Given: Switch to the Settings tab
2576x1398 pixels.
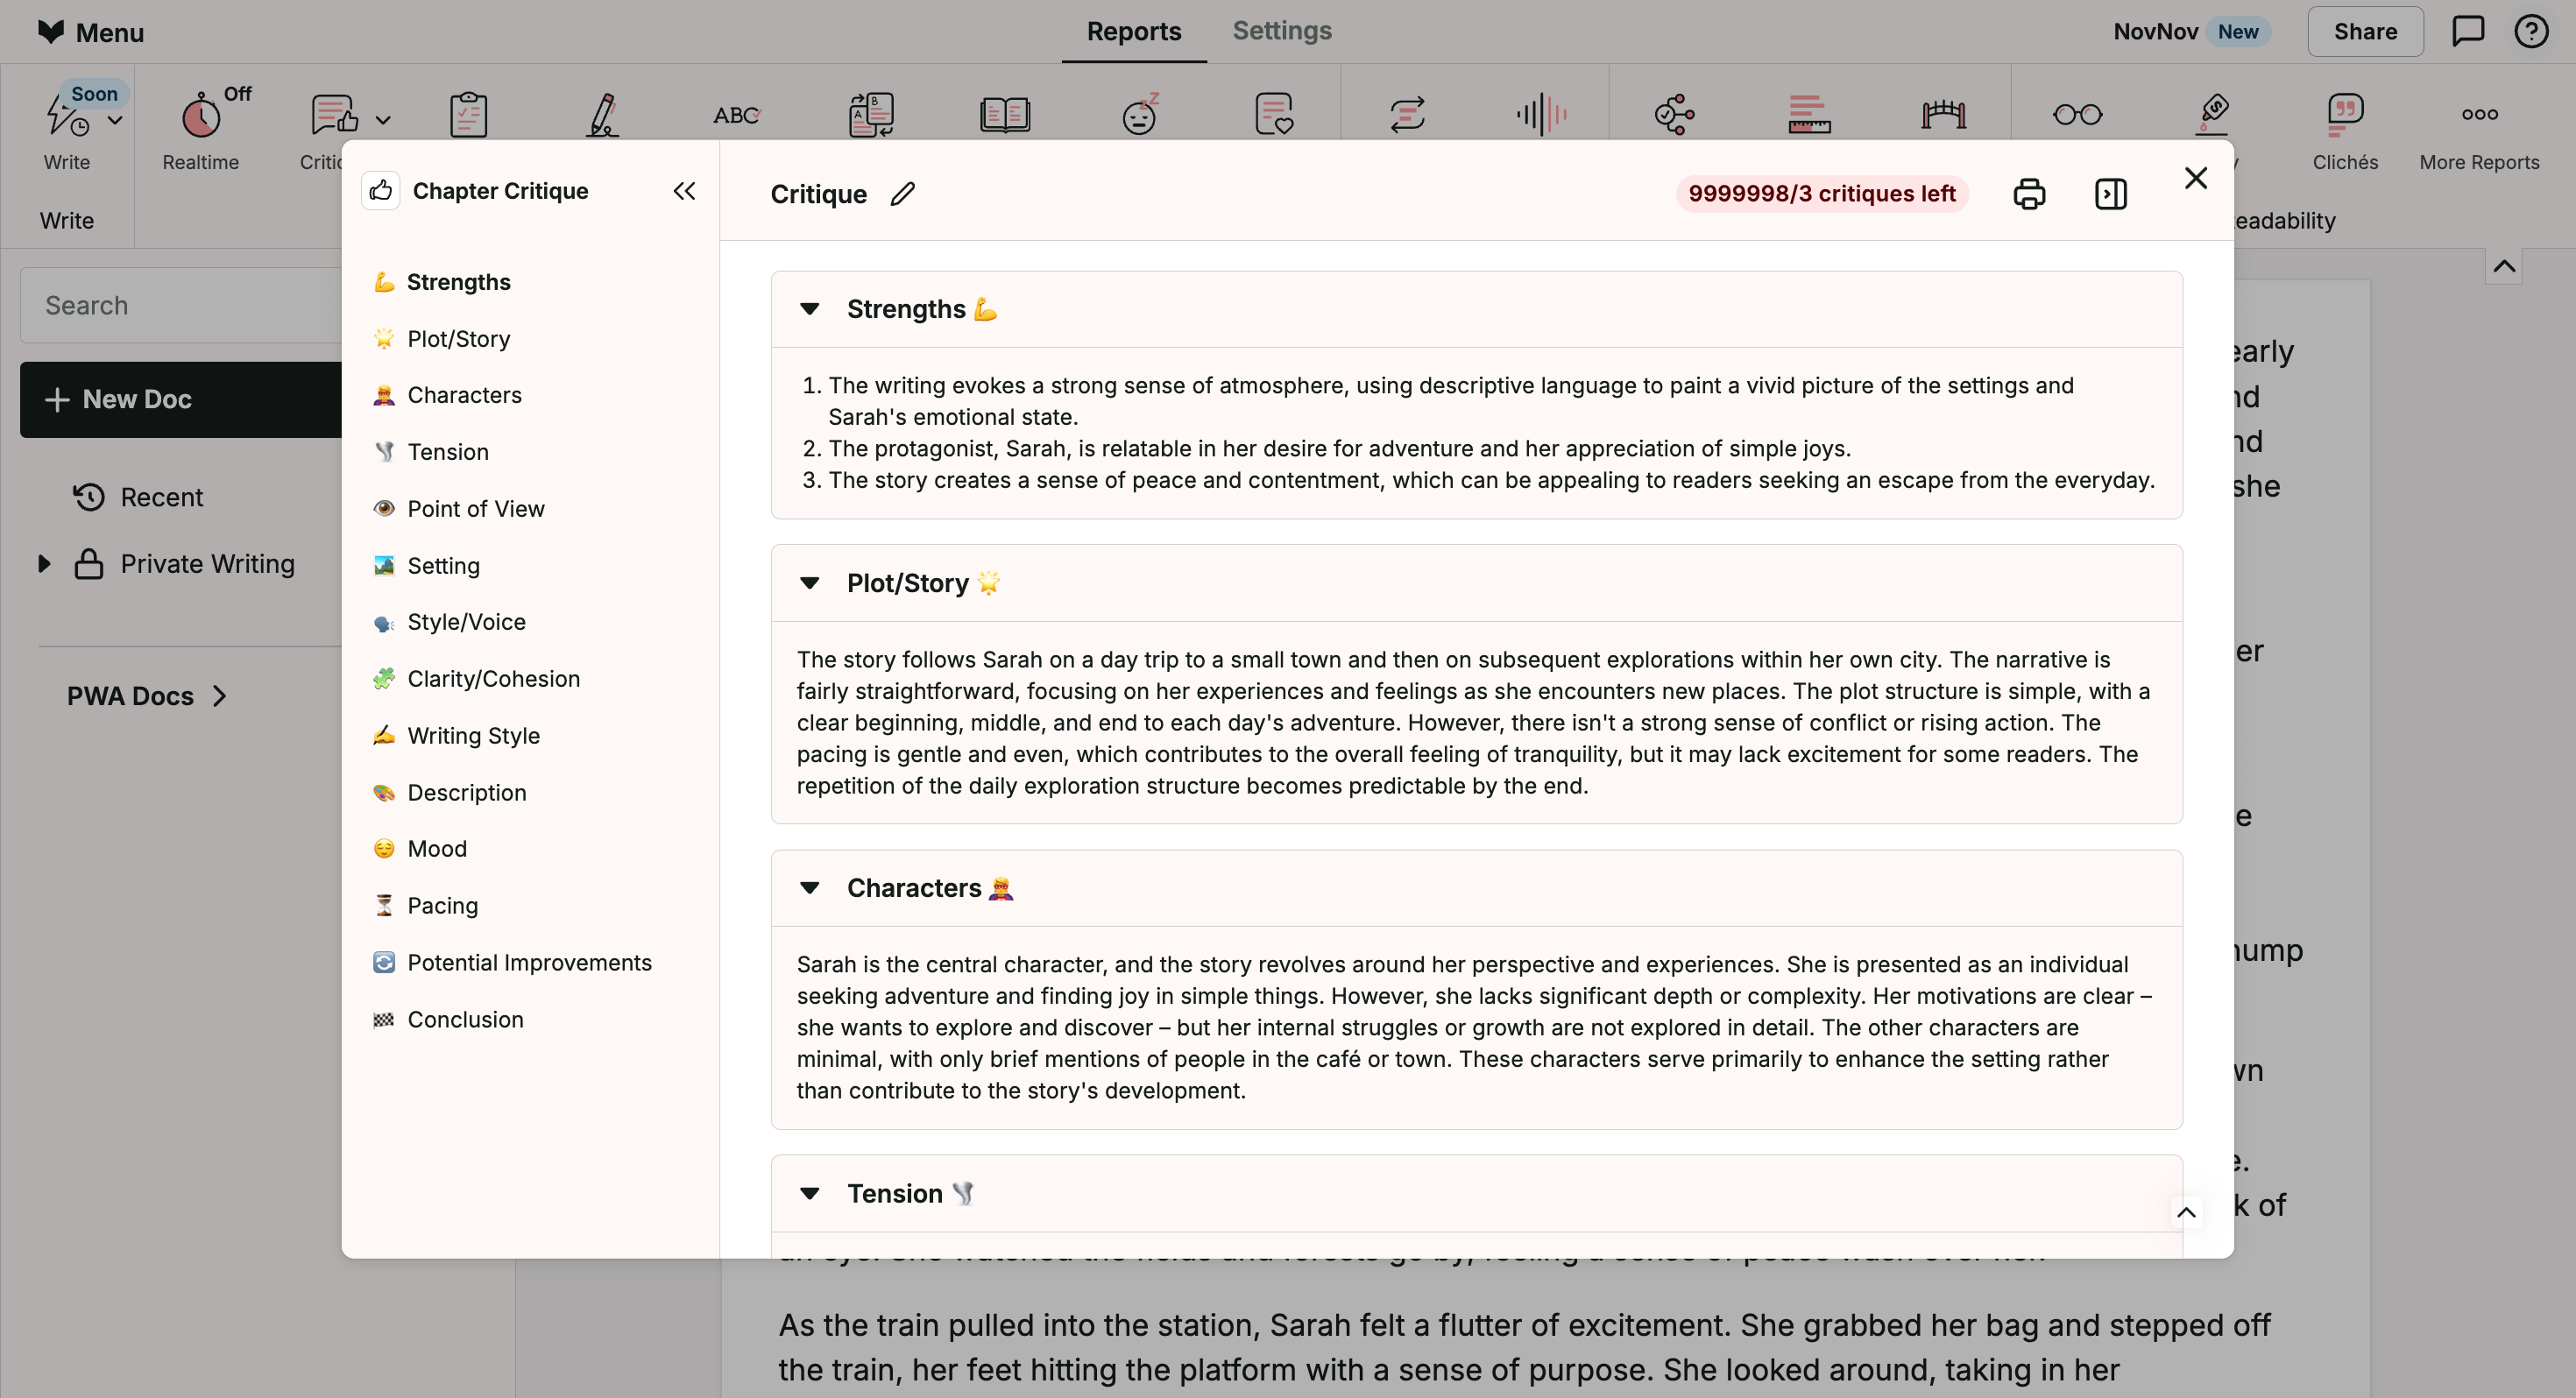Looking at the screenshot, I should point(1282,31).
